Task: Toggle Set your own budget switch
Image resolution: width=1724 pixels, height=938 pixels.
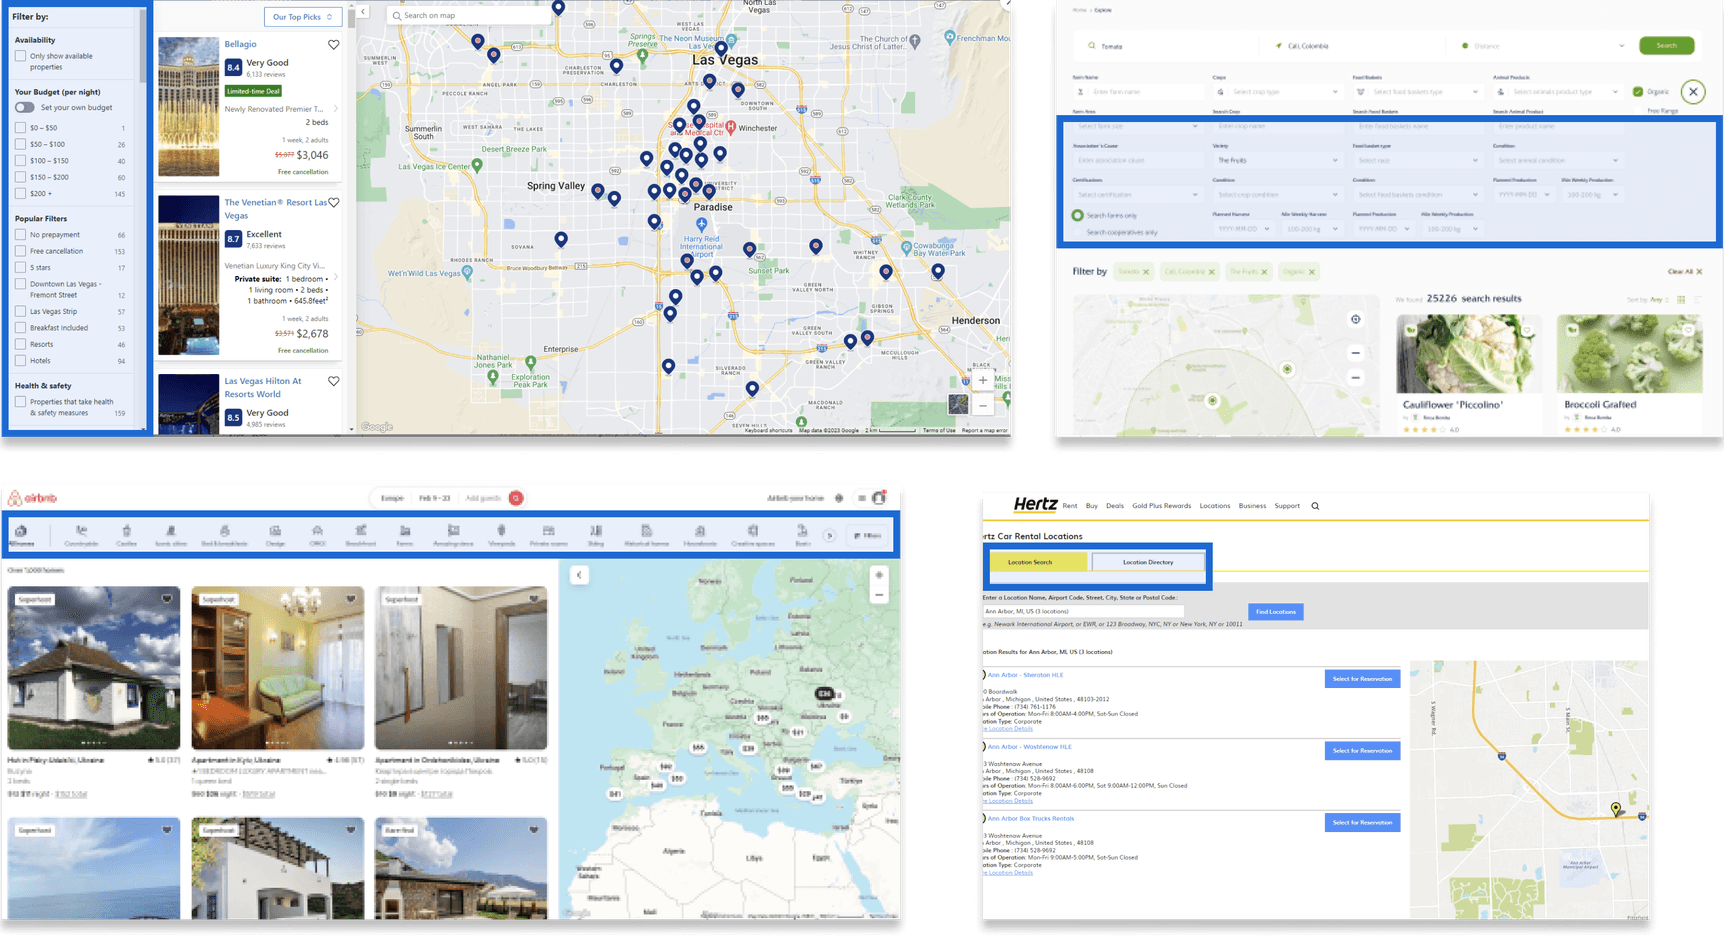Action: (x=25, y=108)
